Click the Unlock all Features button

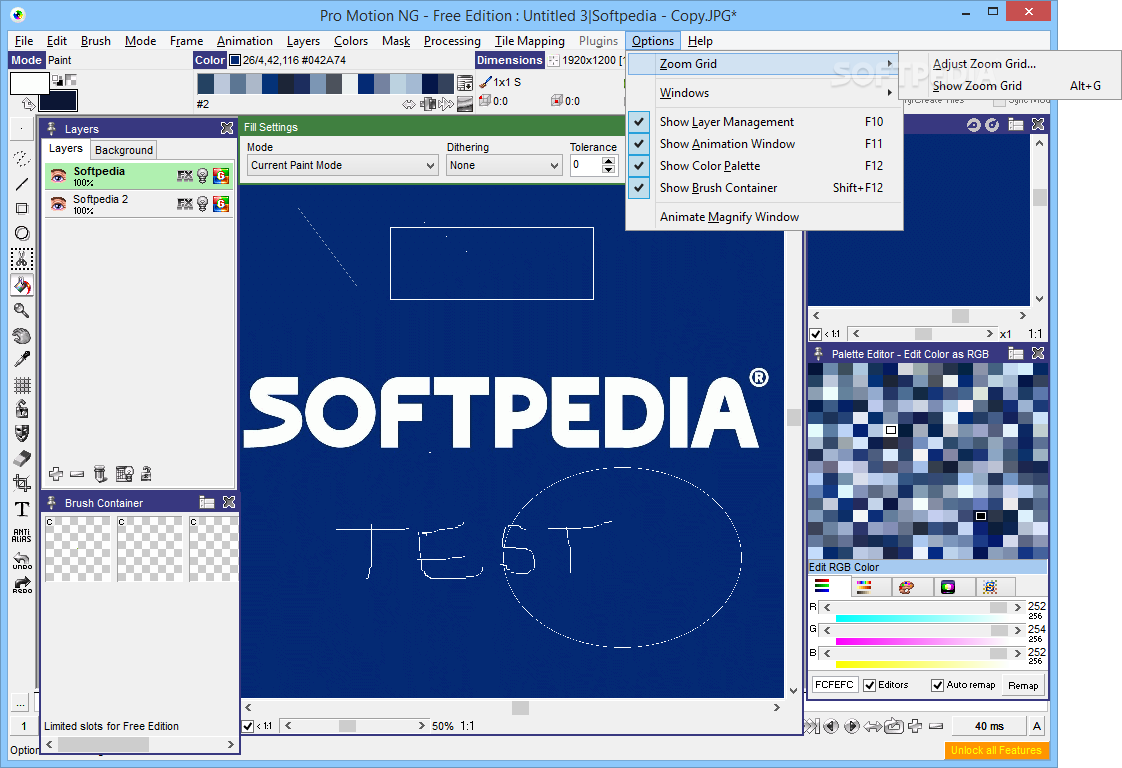(996, 750)
